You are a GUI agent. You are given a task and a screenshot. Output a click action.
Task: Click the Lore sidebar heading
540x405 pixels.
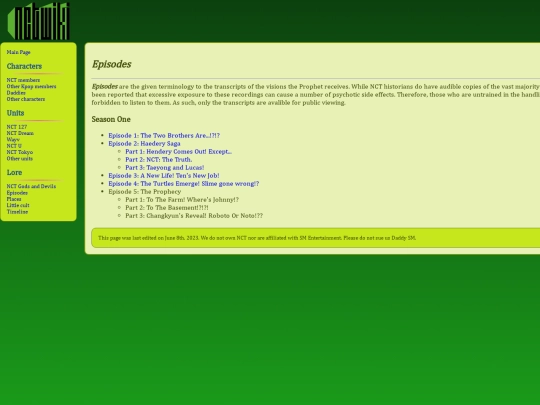(14, 173)
